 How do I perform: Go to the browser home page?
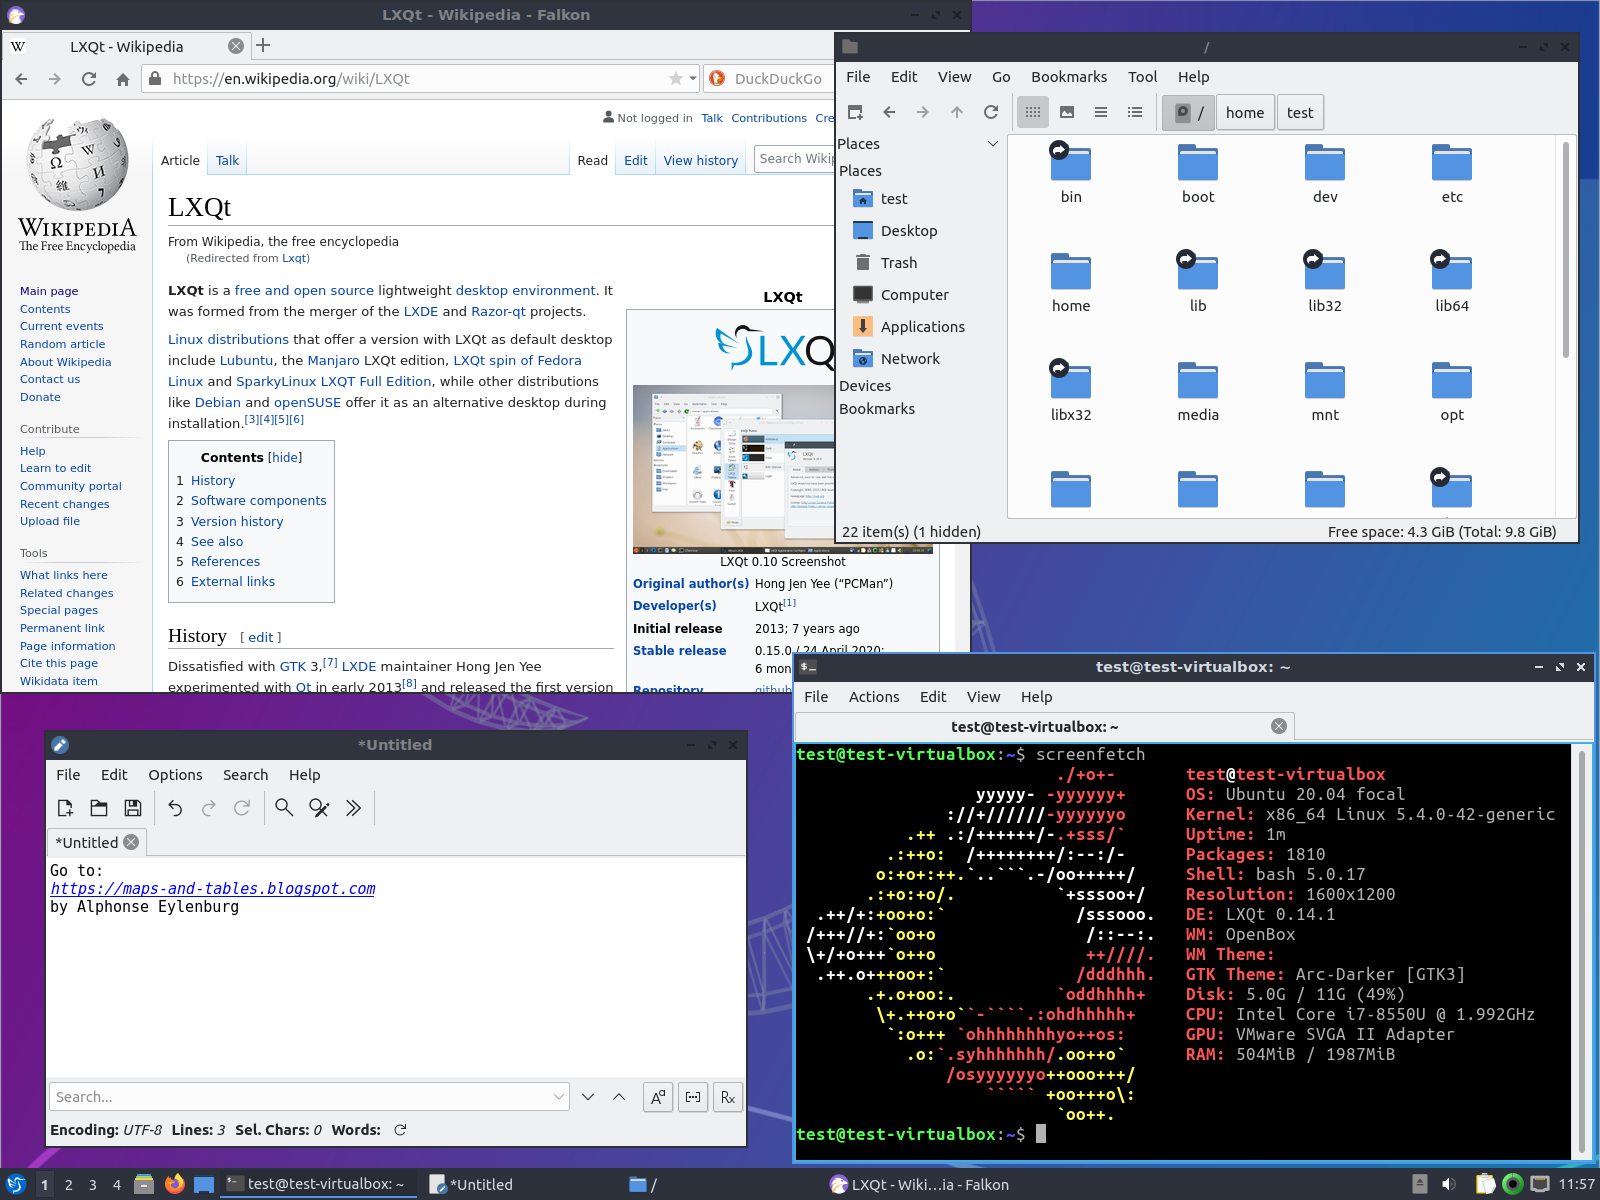(x=123, y=79)
